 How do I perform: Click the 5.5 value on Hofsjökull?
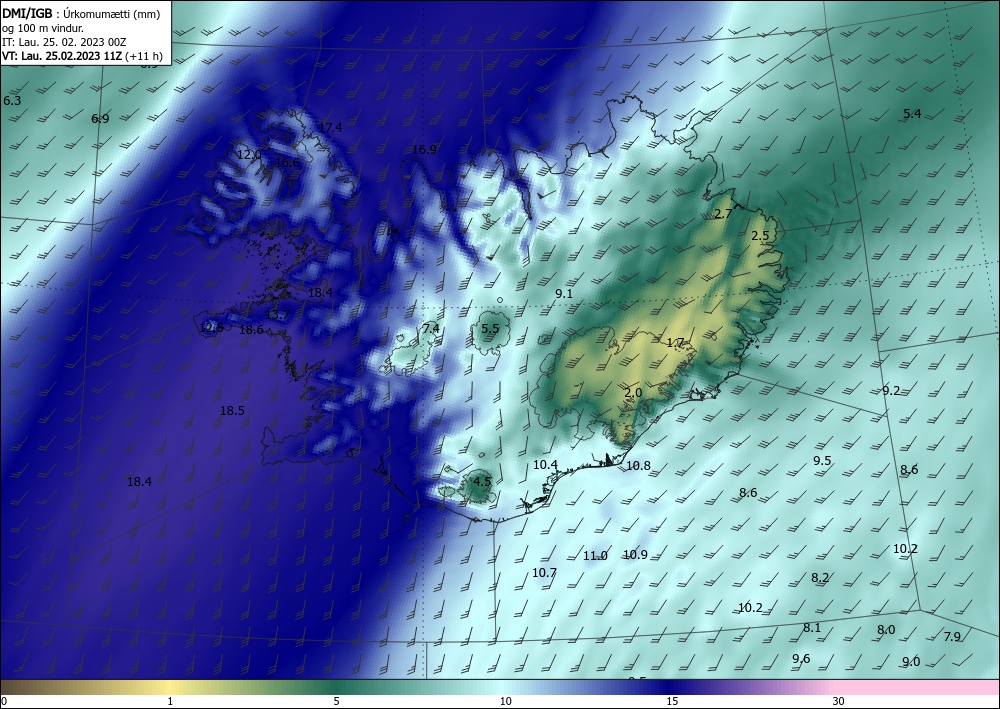pyautogui.click(x=490, y=328)
